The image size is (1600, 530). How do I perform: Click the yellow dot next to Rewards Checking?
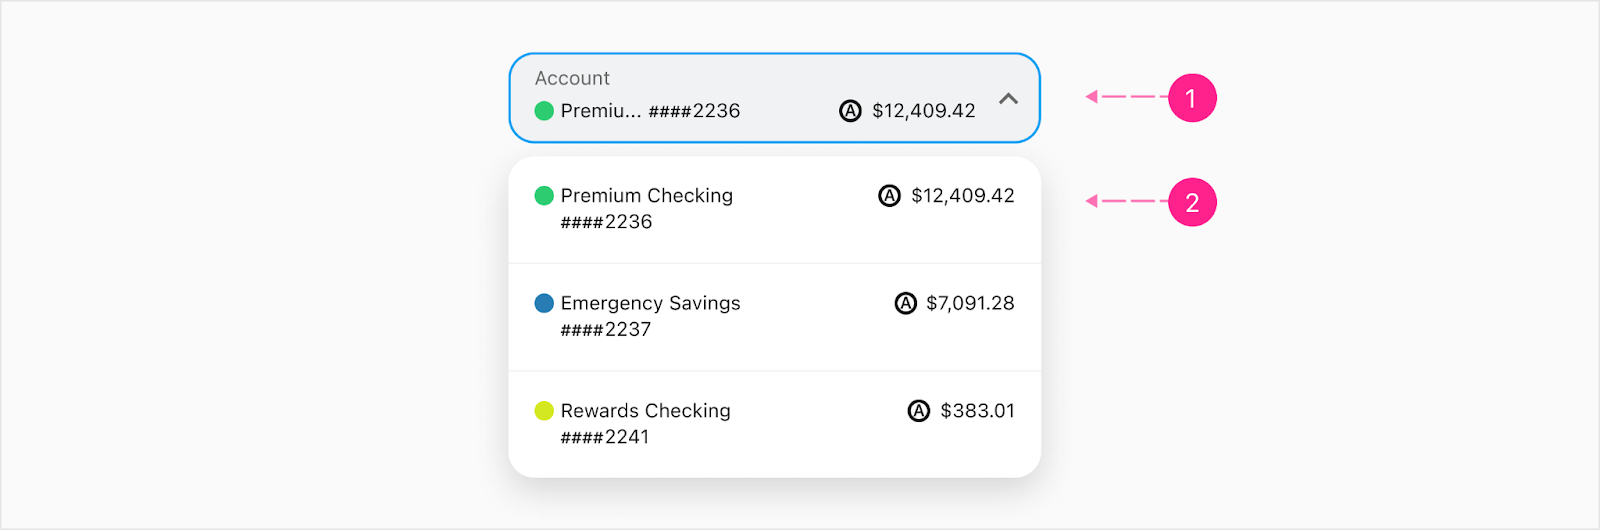click(544, 410)
